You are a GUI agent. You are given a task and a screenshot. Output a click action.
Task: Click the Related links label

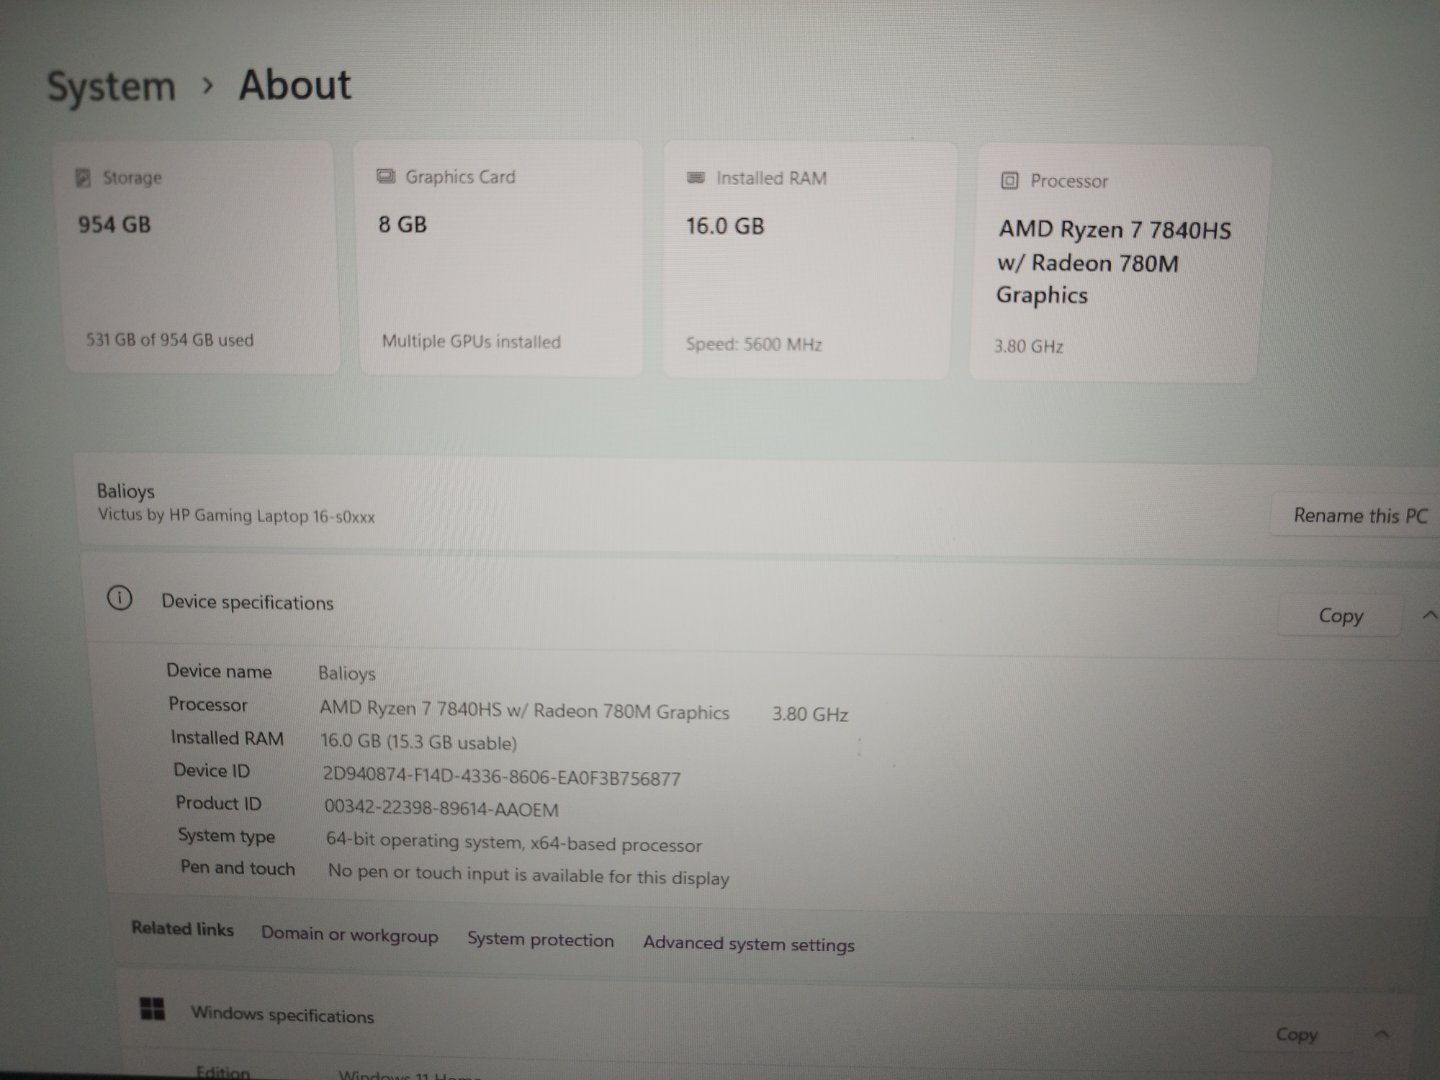tap(182, 929)
